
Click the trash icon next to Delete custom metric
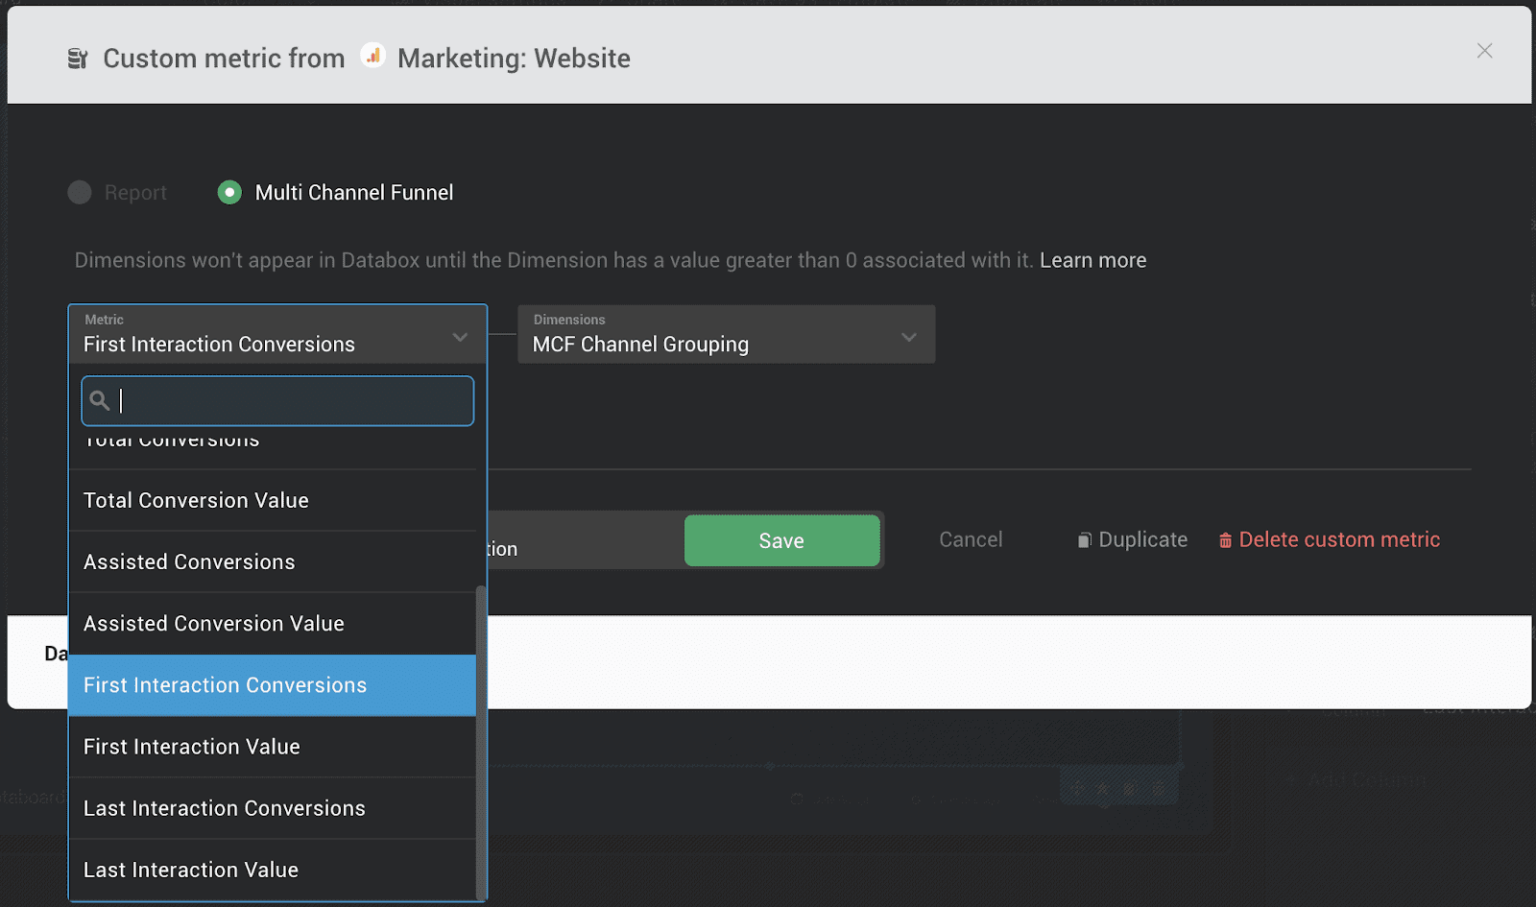pyautogui.click(x=1226, y=539)
